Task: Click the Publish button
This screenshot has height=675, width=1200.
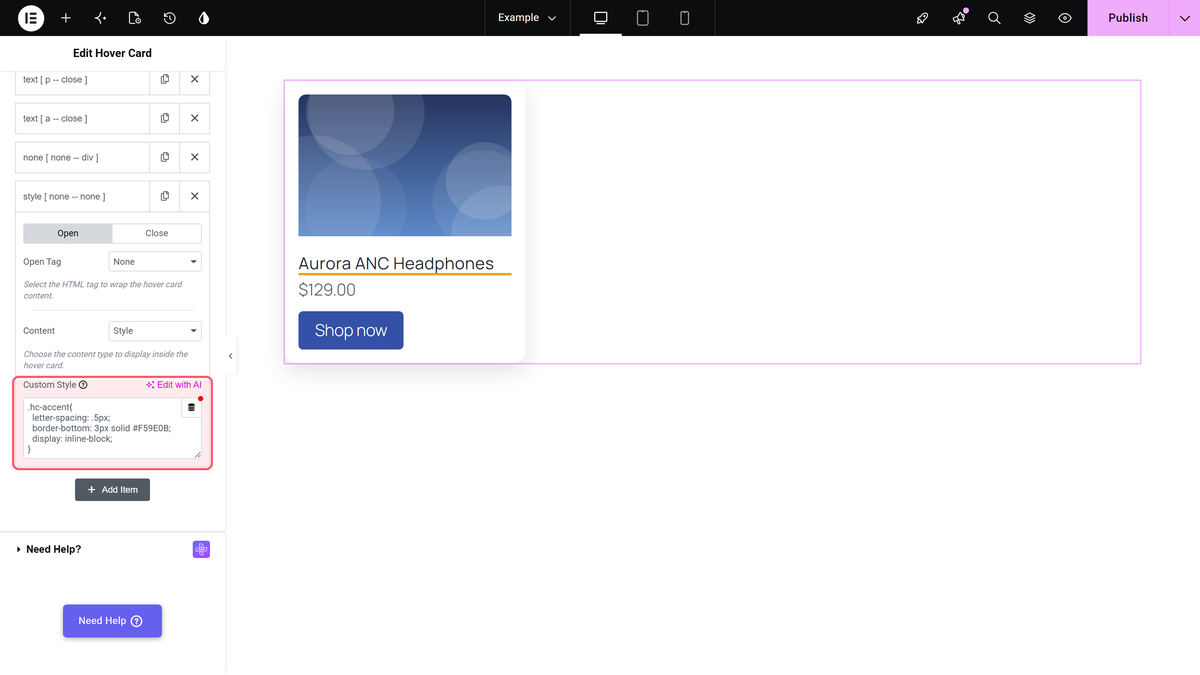Action: click(x=1128, y=18)
